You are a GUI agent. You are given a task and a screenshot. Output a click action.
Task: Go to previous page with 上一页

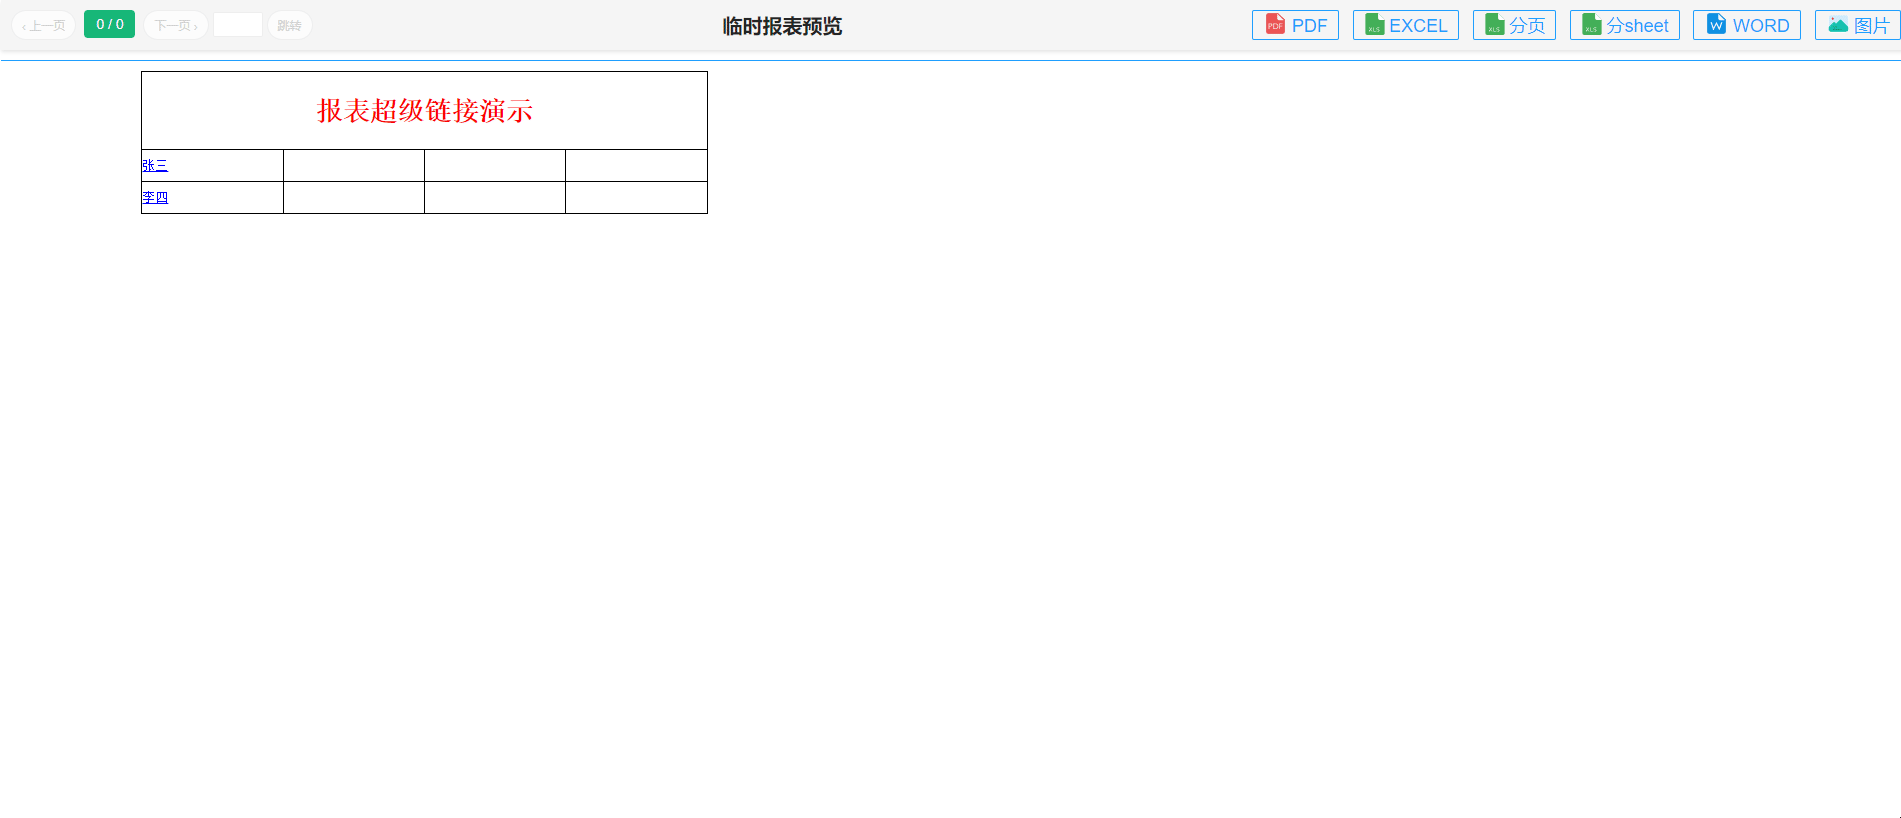point(44,25)
